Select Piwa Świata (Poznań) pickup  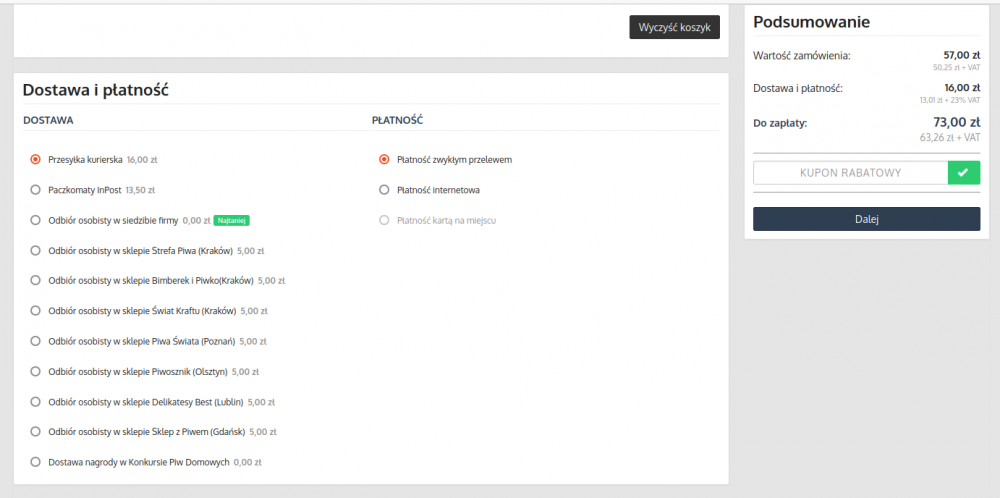click(36, 341)
